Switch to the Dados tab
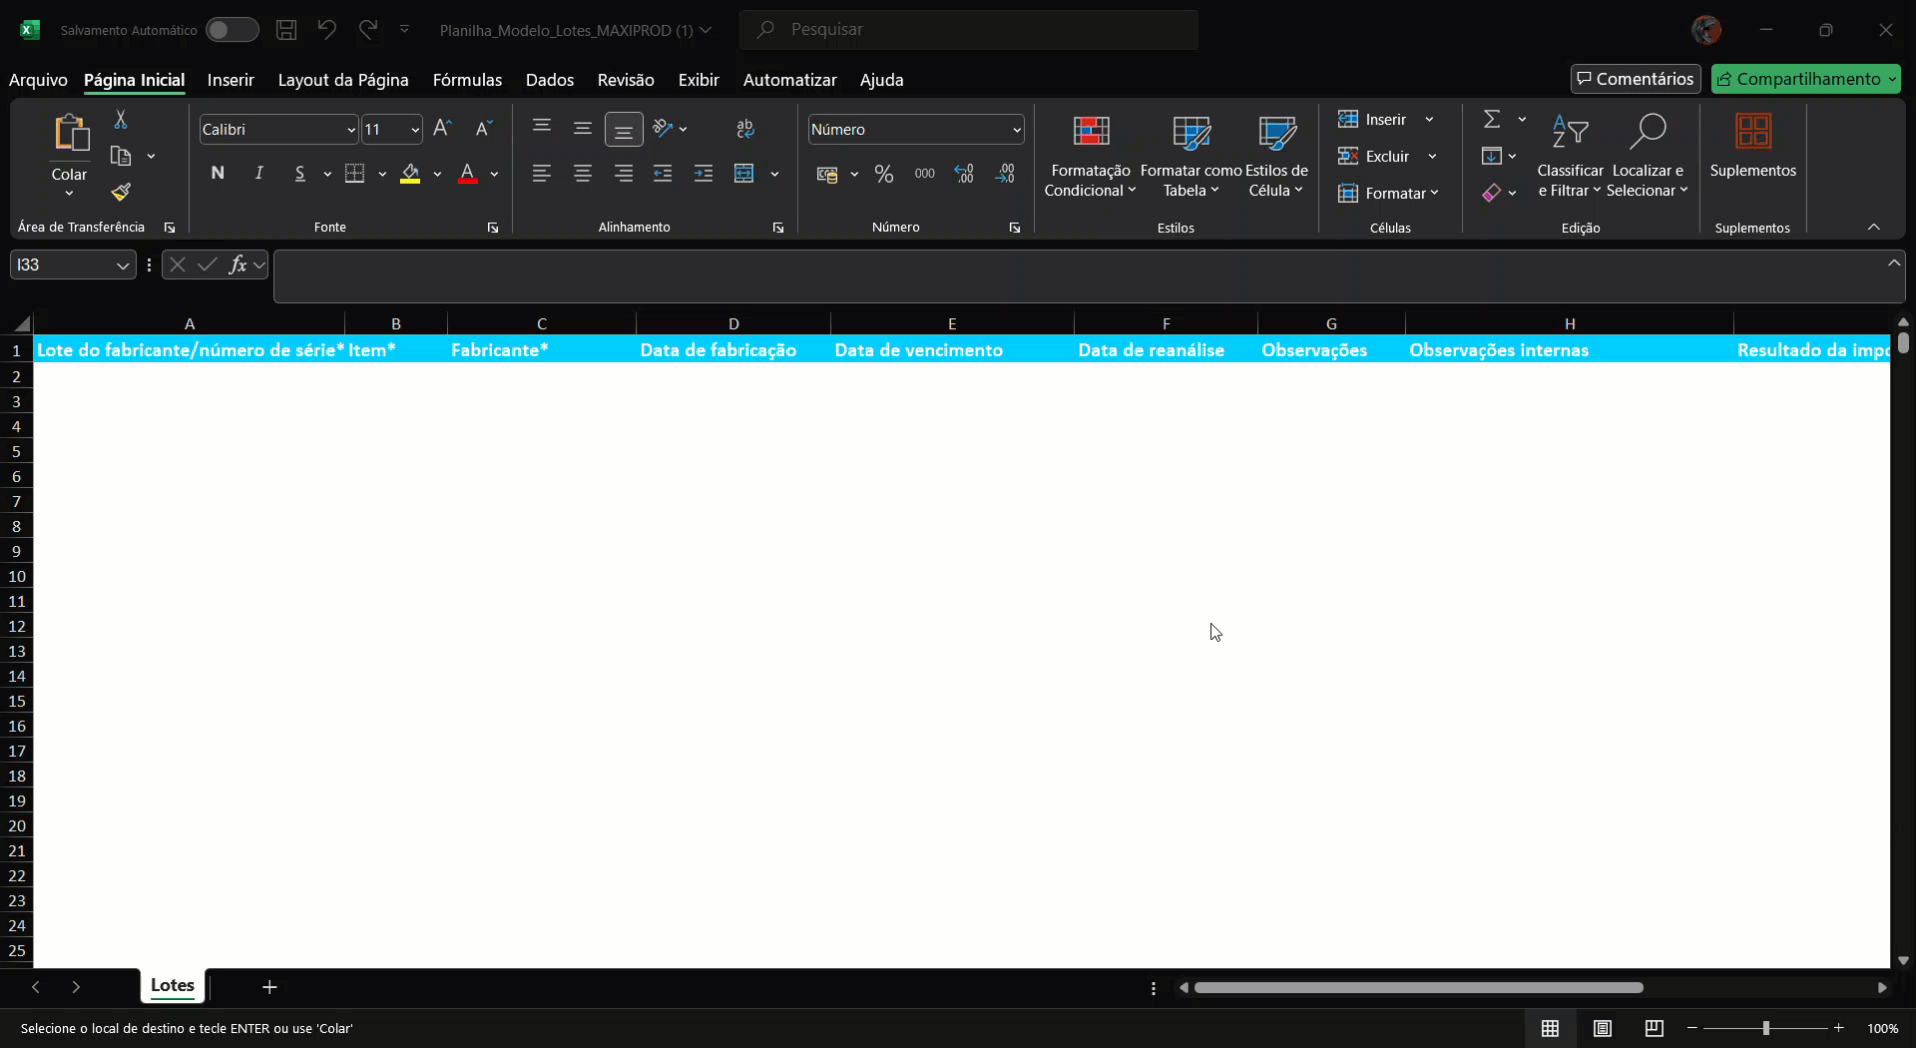This screenshot has width=1916, height=1048. (x=550, y=80)
